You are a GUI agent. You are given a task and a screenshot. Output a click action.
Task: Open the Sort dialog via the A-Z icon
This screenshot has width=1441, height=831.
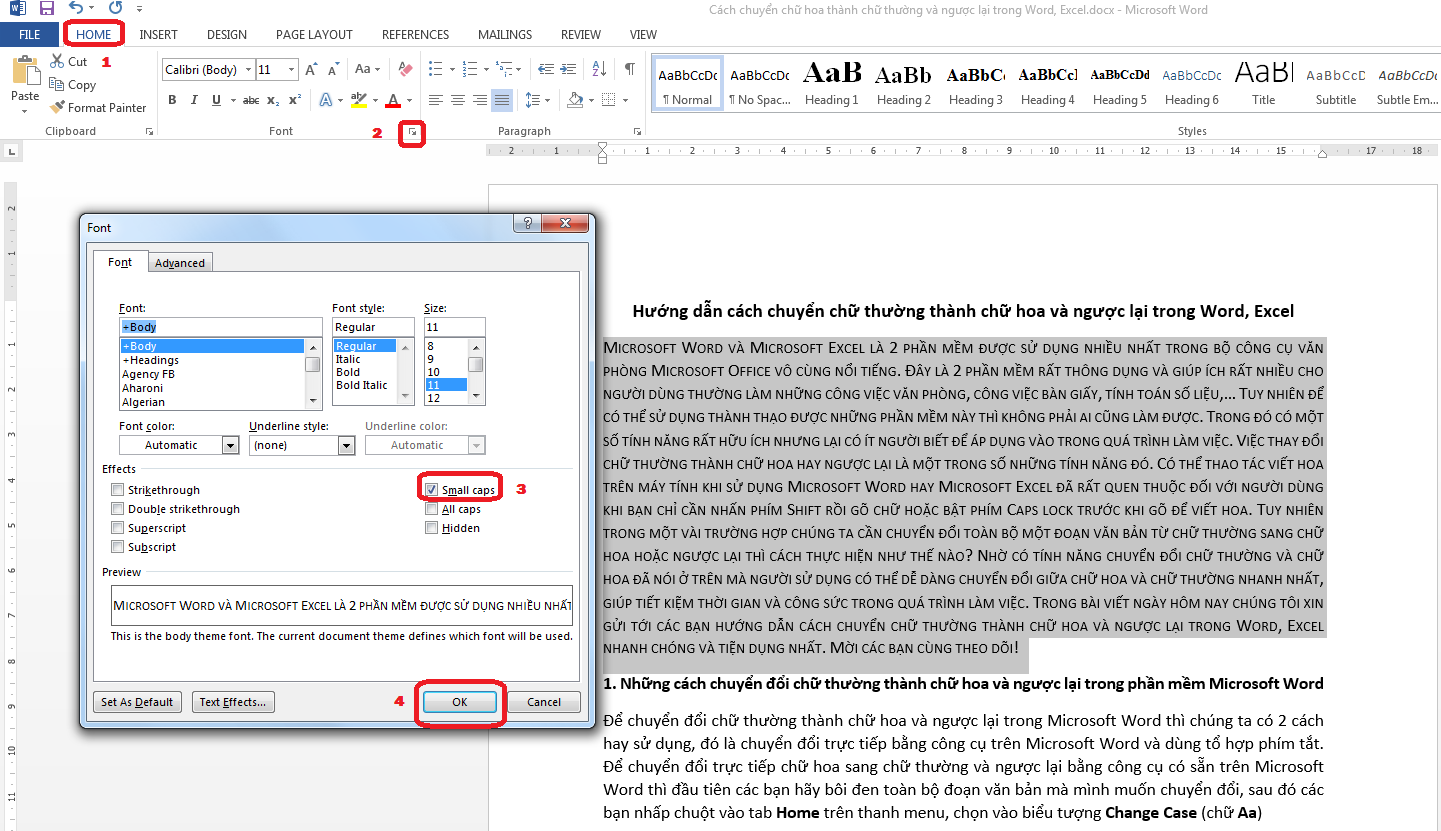click(x=598, y=69)
